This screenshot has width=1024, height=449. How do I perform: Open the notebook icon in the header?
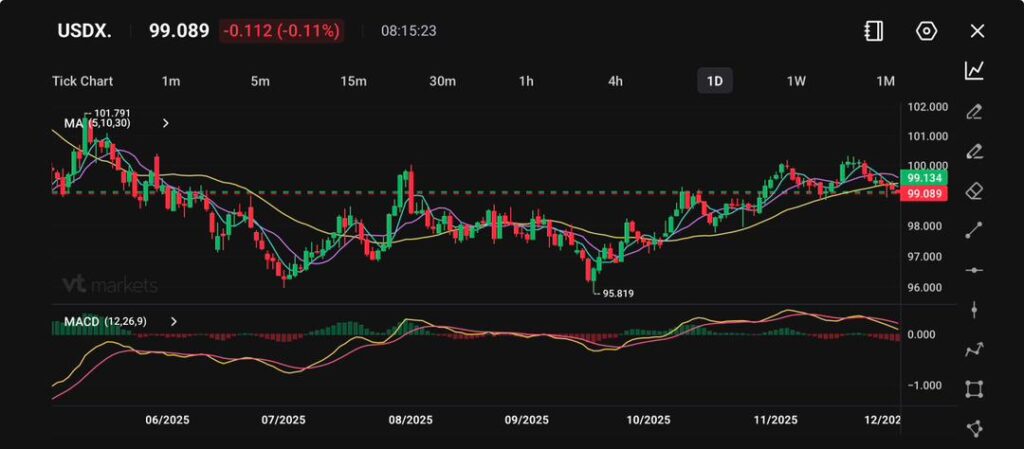873,31
